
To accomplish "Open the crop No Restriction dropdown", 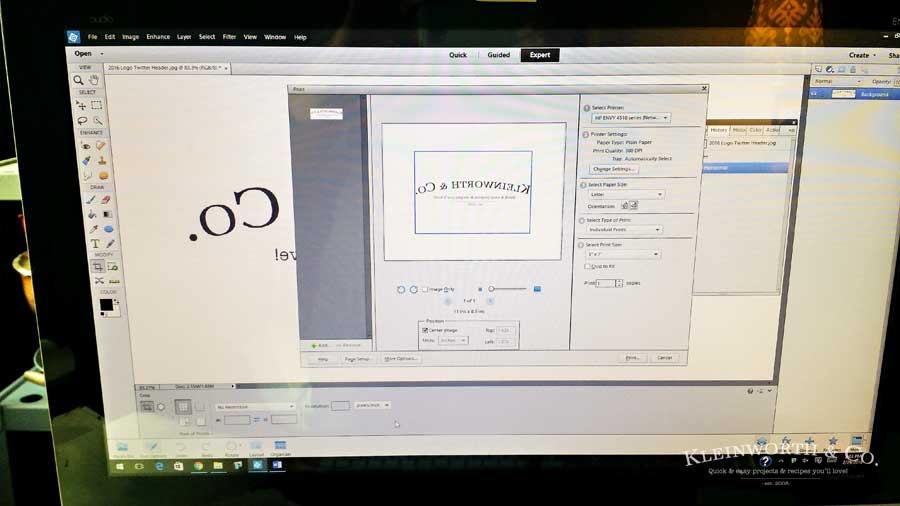I will pyautogui.click(x=255, y=406).
